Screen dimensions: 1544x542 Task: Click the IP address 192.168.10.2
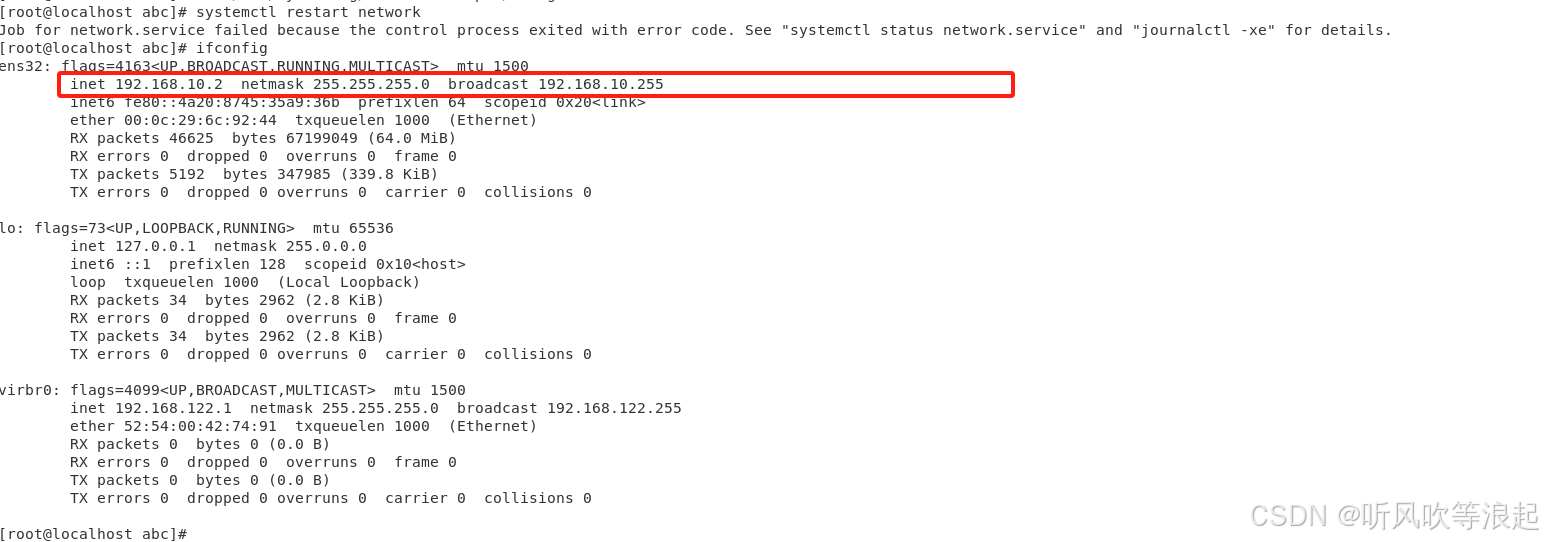pyautogui.click(x=169, y=84)
